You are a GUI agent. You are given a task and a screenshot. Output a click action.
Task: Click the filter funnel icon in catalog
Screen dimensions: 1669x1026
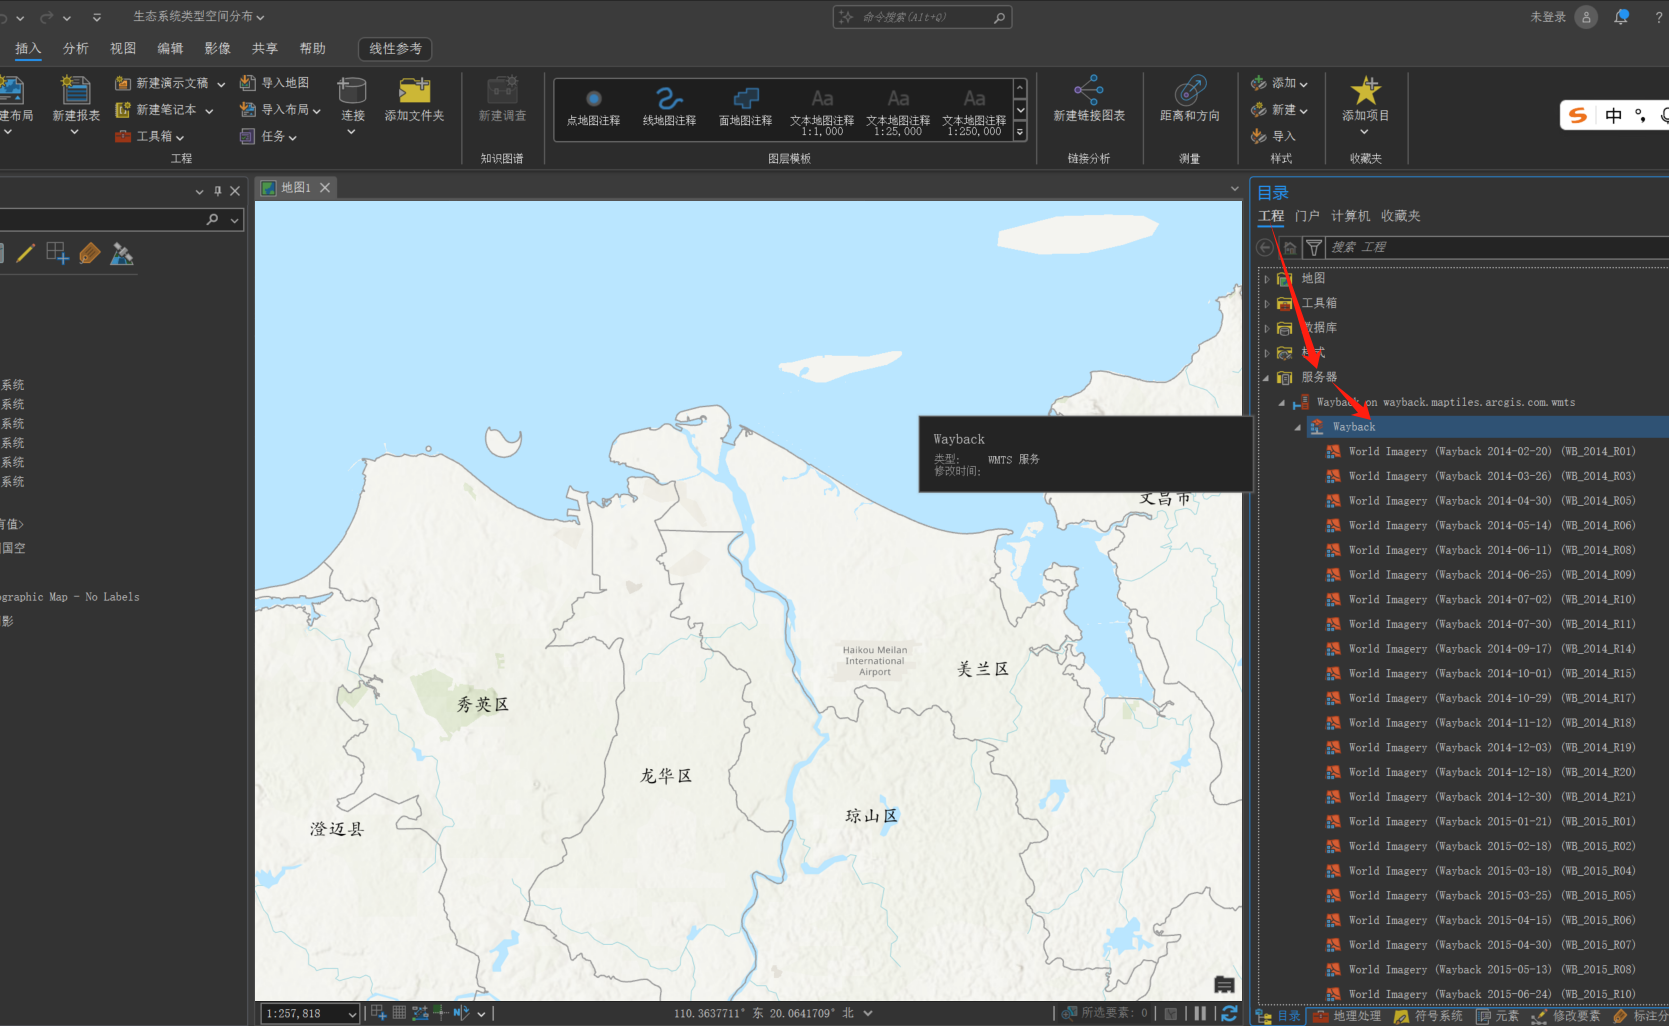coord(1314,247)
